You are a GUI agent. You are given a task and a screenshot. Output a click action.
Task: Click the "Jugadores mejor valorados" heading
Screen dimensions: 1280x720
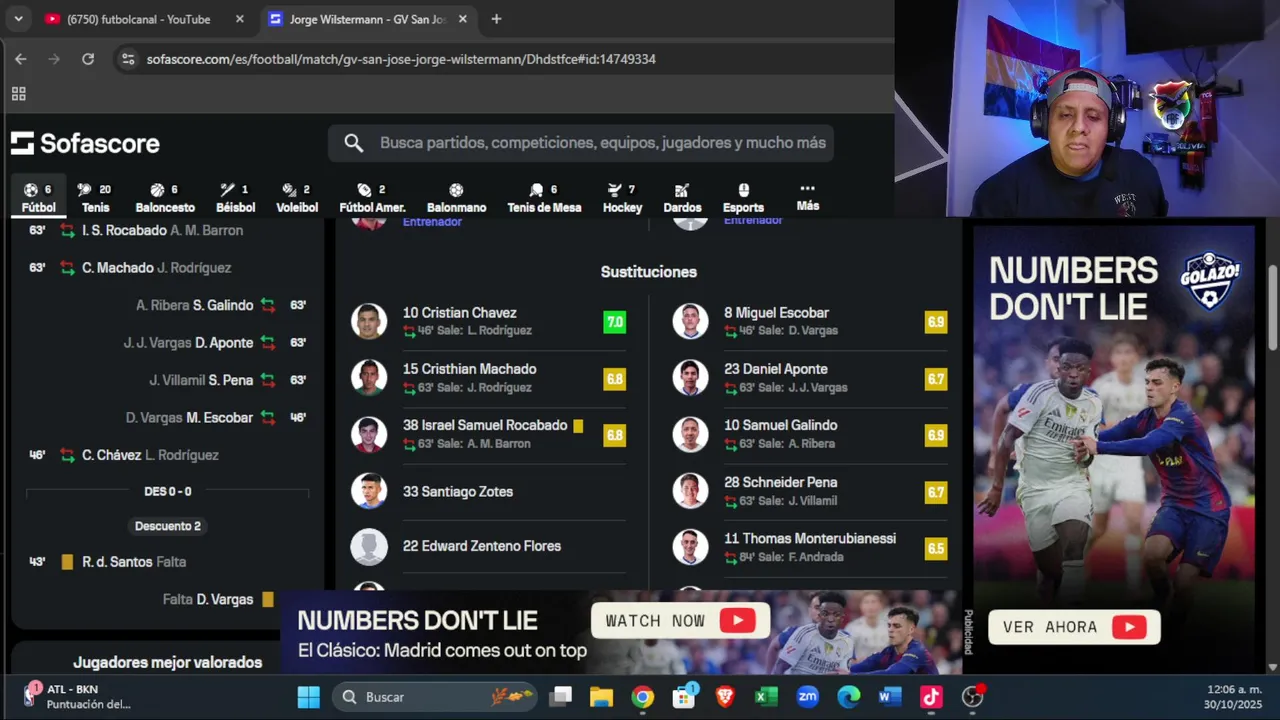(168, 662)
